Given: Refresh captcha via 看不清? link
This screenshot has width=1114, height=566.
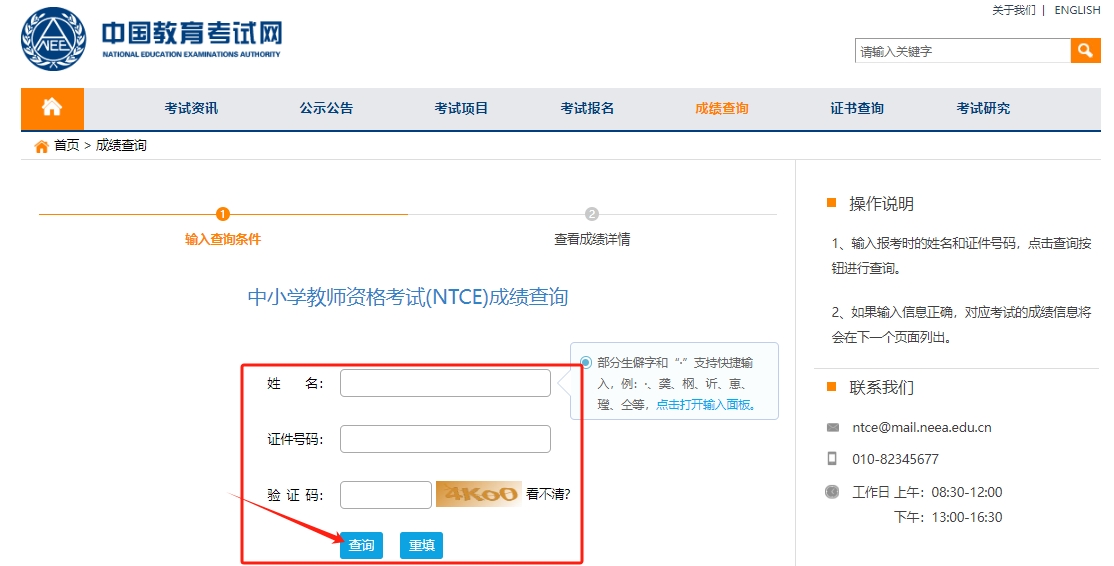Looking at the screenshot, I should [548, 494].
